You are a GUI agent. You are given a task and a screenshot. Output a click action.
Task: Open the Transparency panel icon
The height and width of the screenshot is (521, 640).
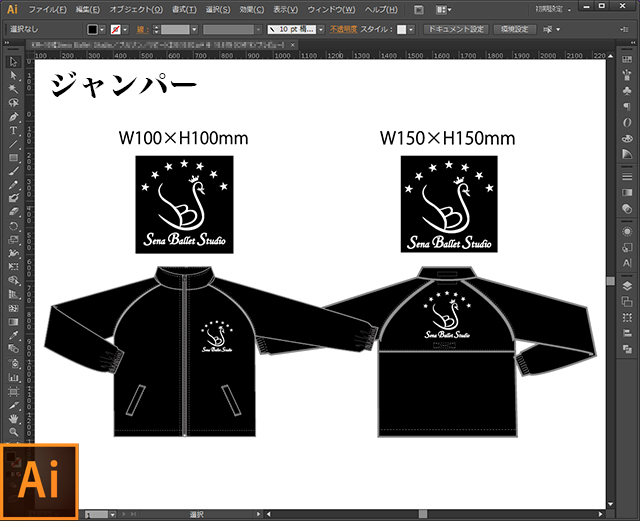[627, 208]
